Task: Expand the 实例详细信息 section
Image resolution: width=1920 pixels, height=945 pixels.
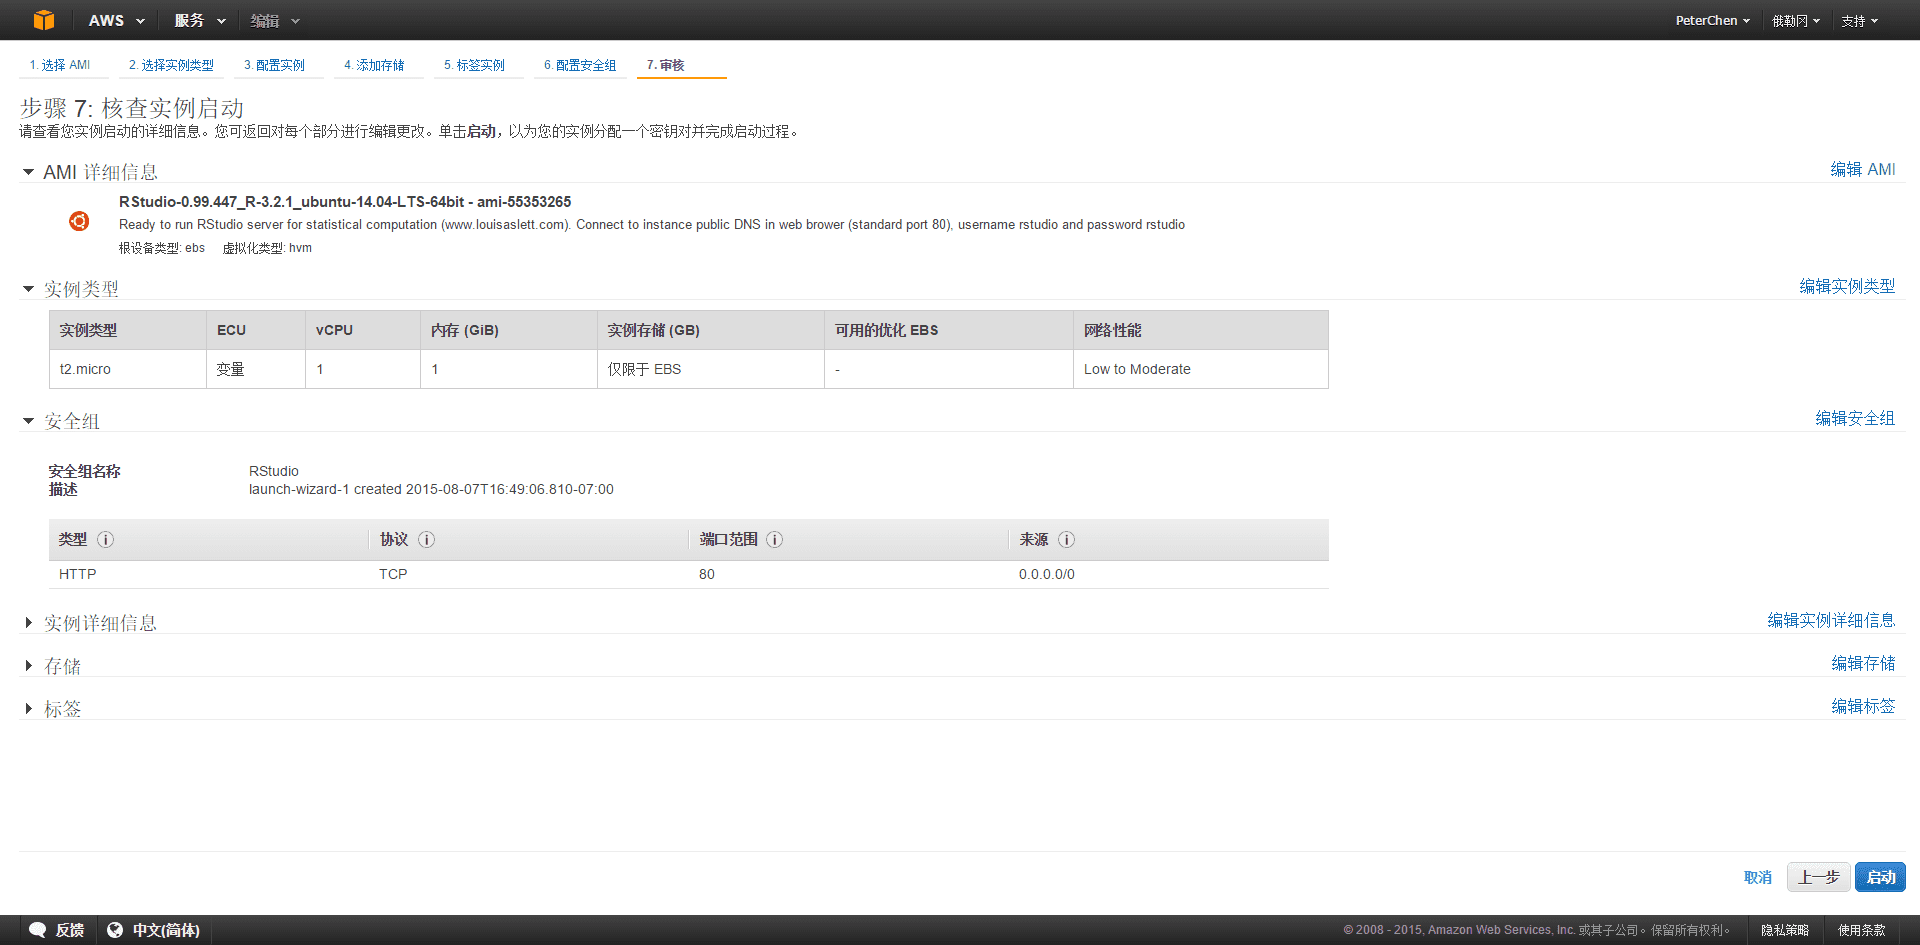Action: point(28,623)
